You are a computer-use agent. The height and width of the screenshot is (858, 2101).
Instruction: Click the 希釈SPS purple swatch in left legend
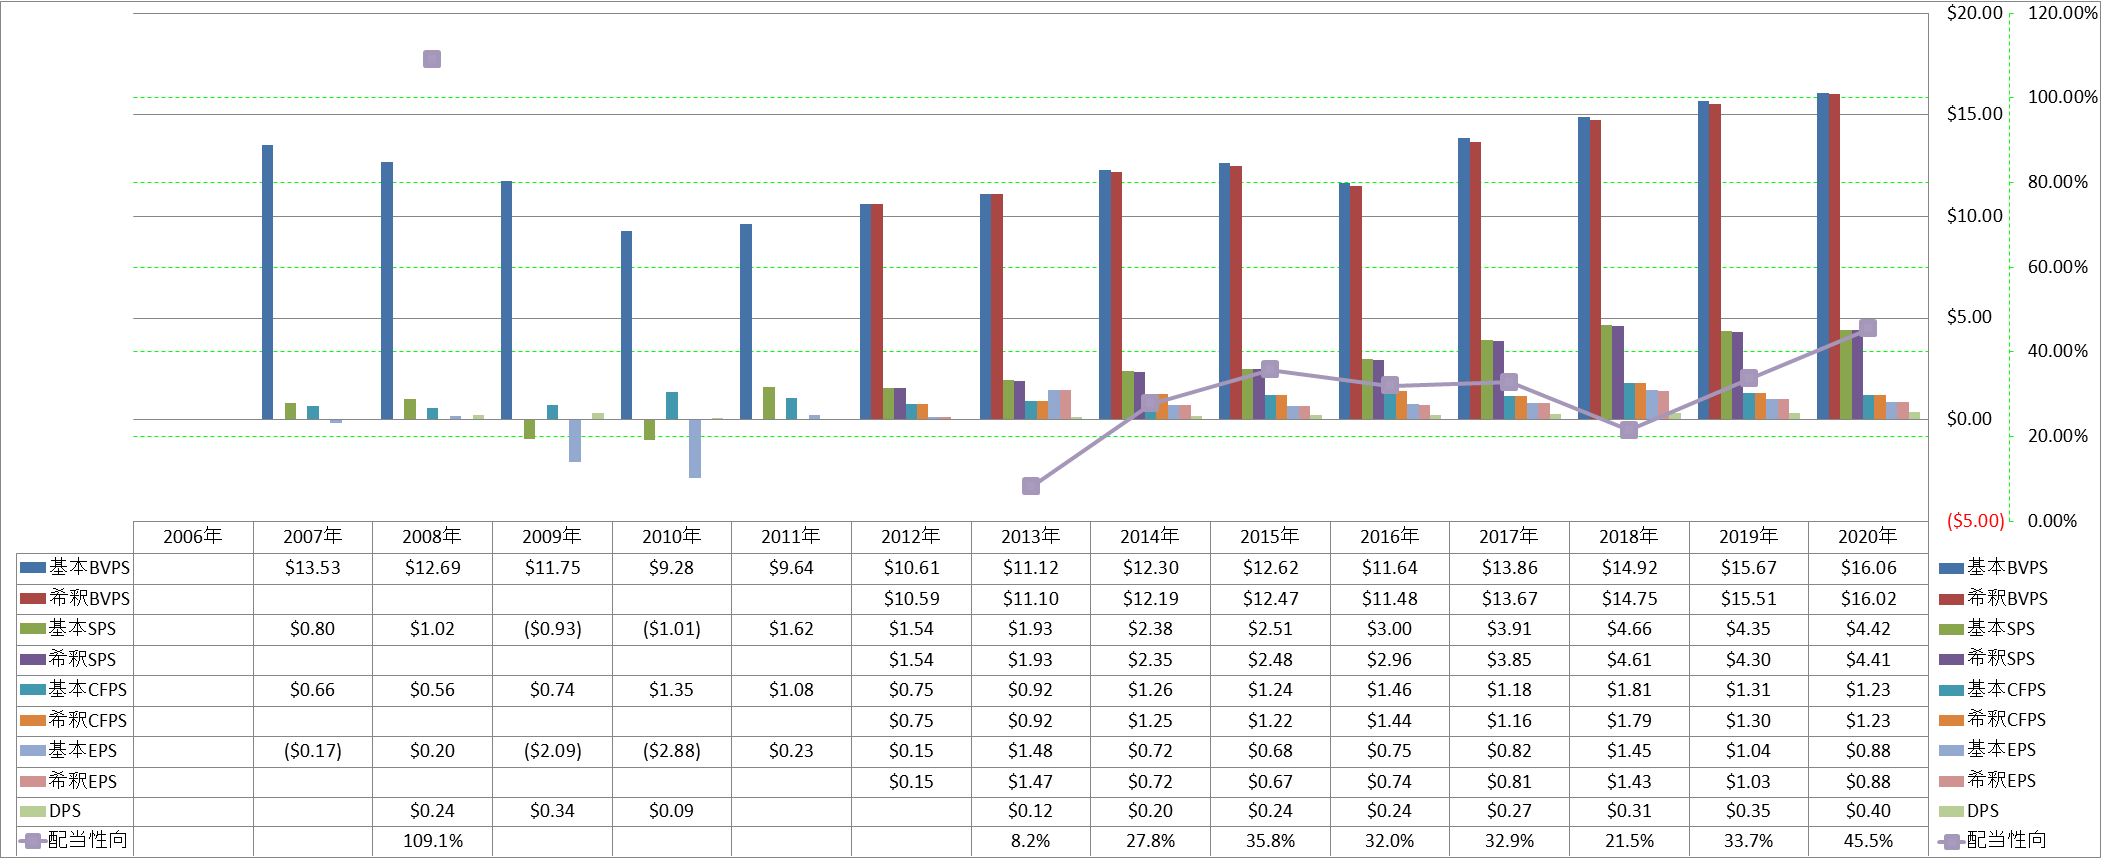coord(33,660)
